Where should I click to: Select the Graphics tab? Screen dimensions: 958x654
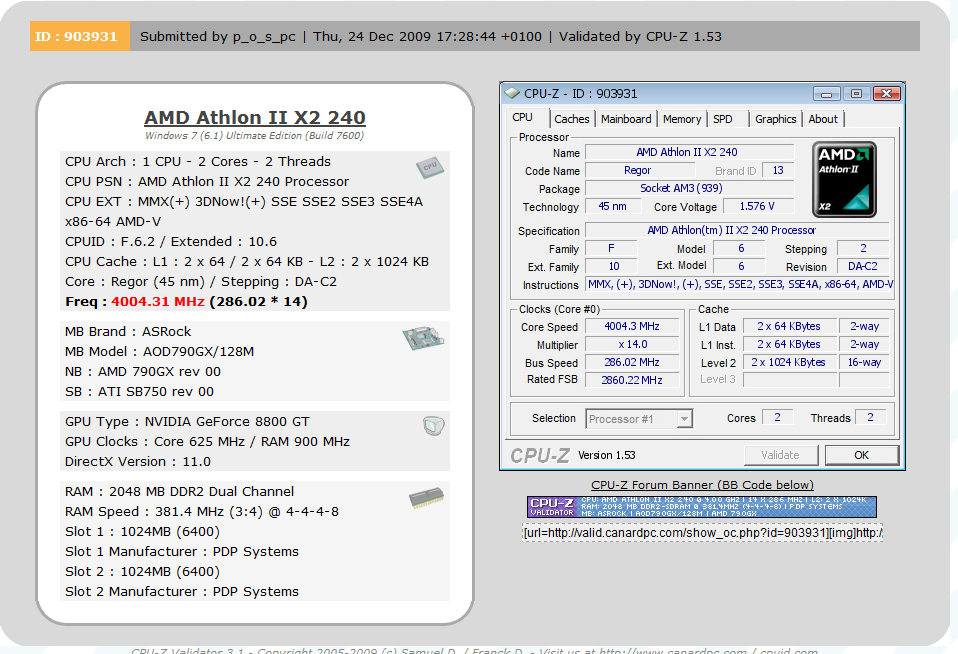(775, 118)
